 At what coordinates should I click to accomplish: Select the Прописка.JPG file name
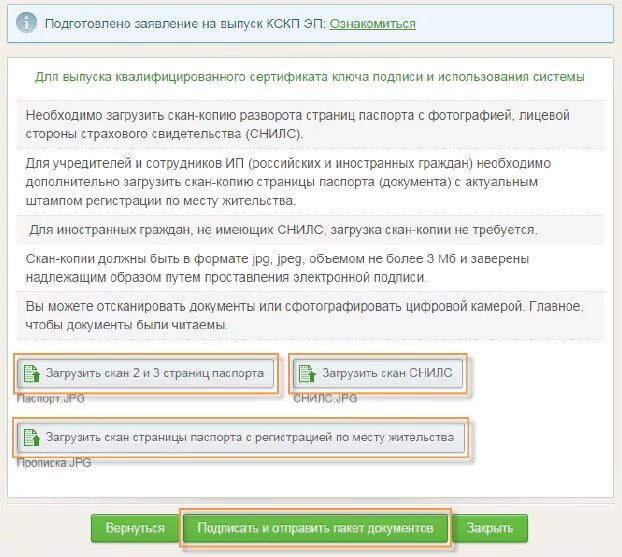click(54, 463)
